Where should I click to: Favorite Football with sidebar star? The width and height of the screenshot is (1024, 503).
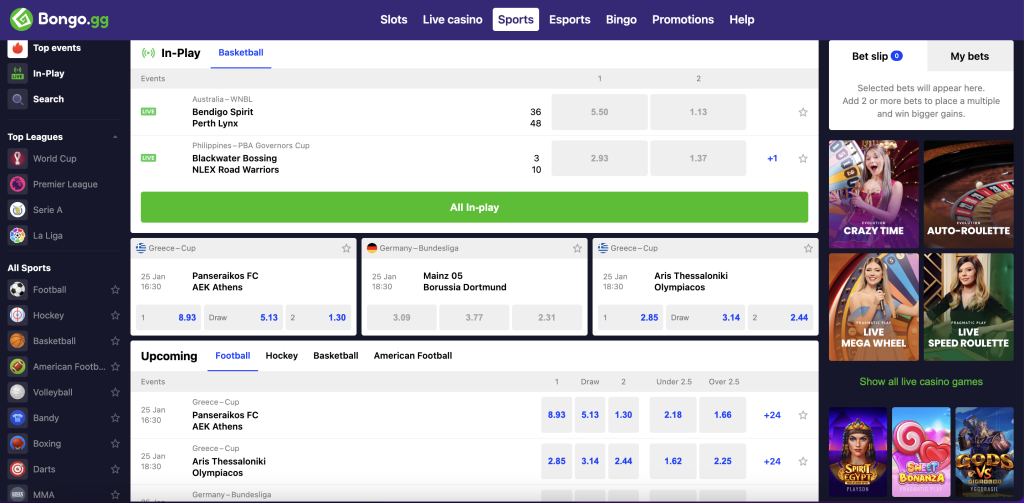tap(116, 289)
